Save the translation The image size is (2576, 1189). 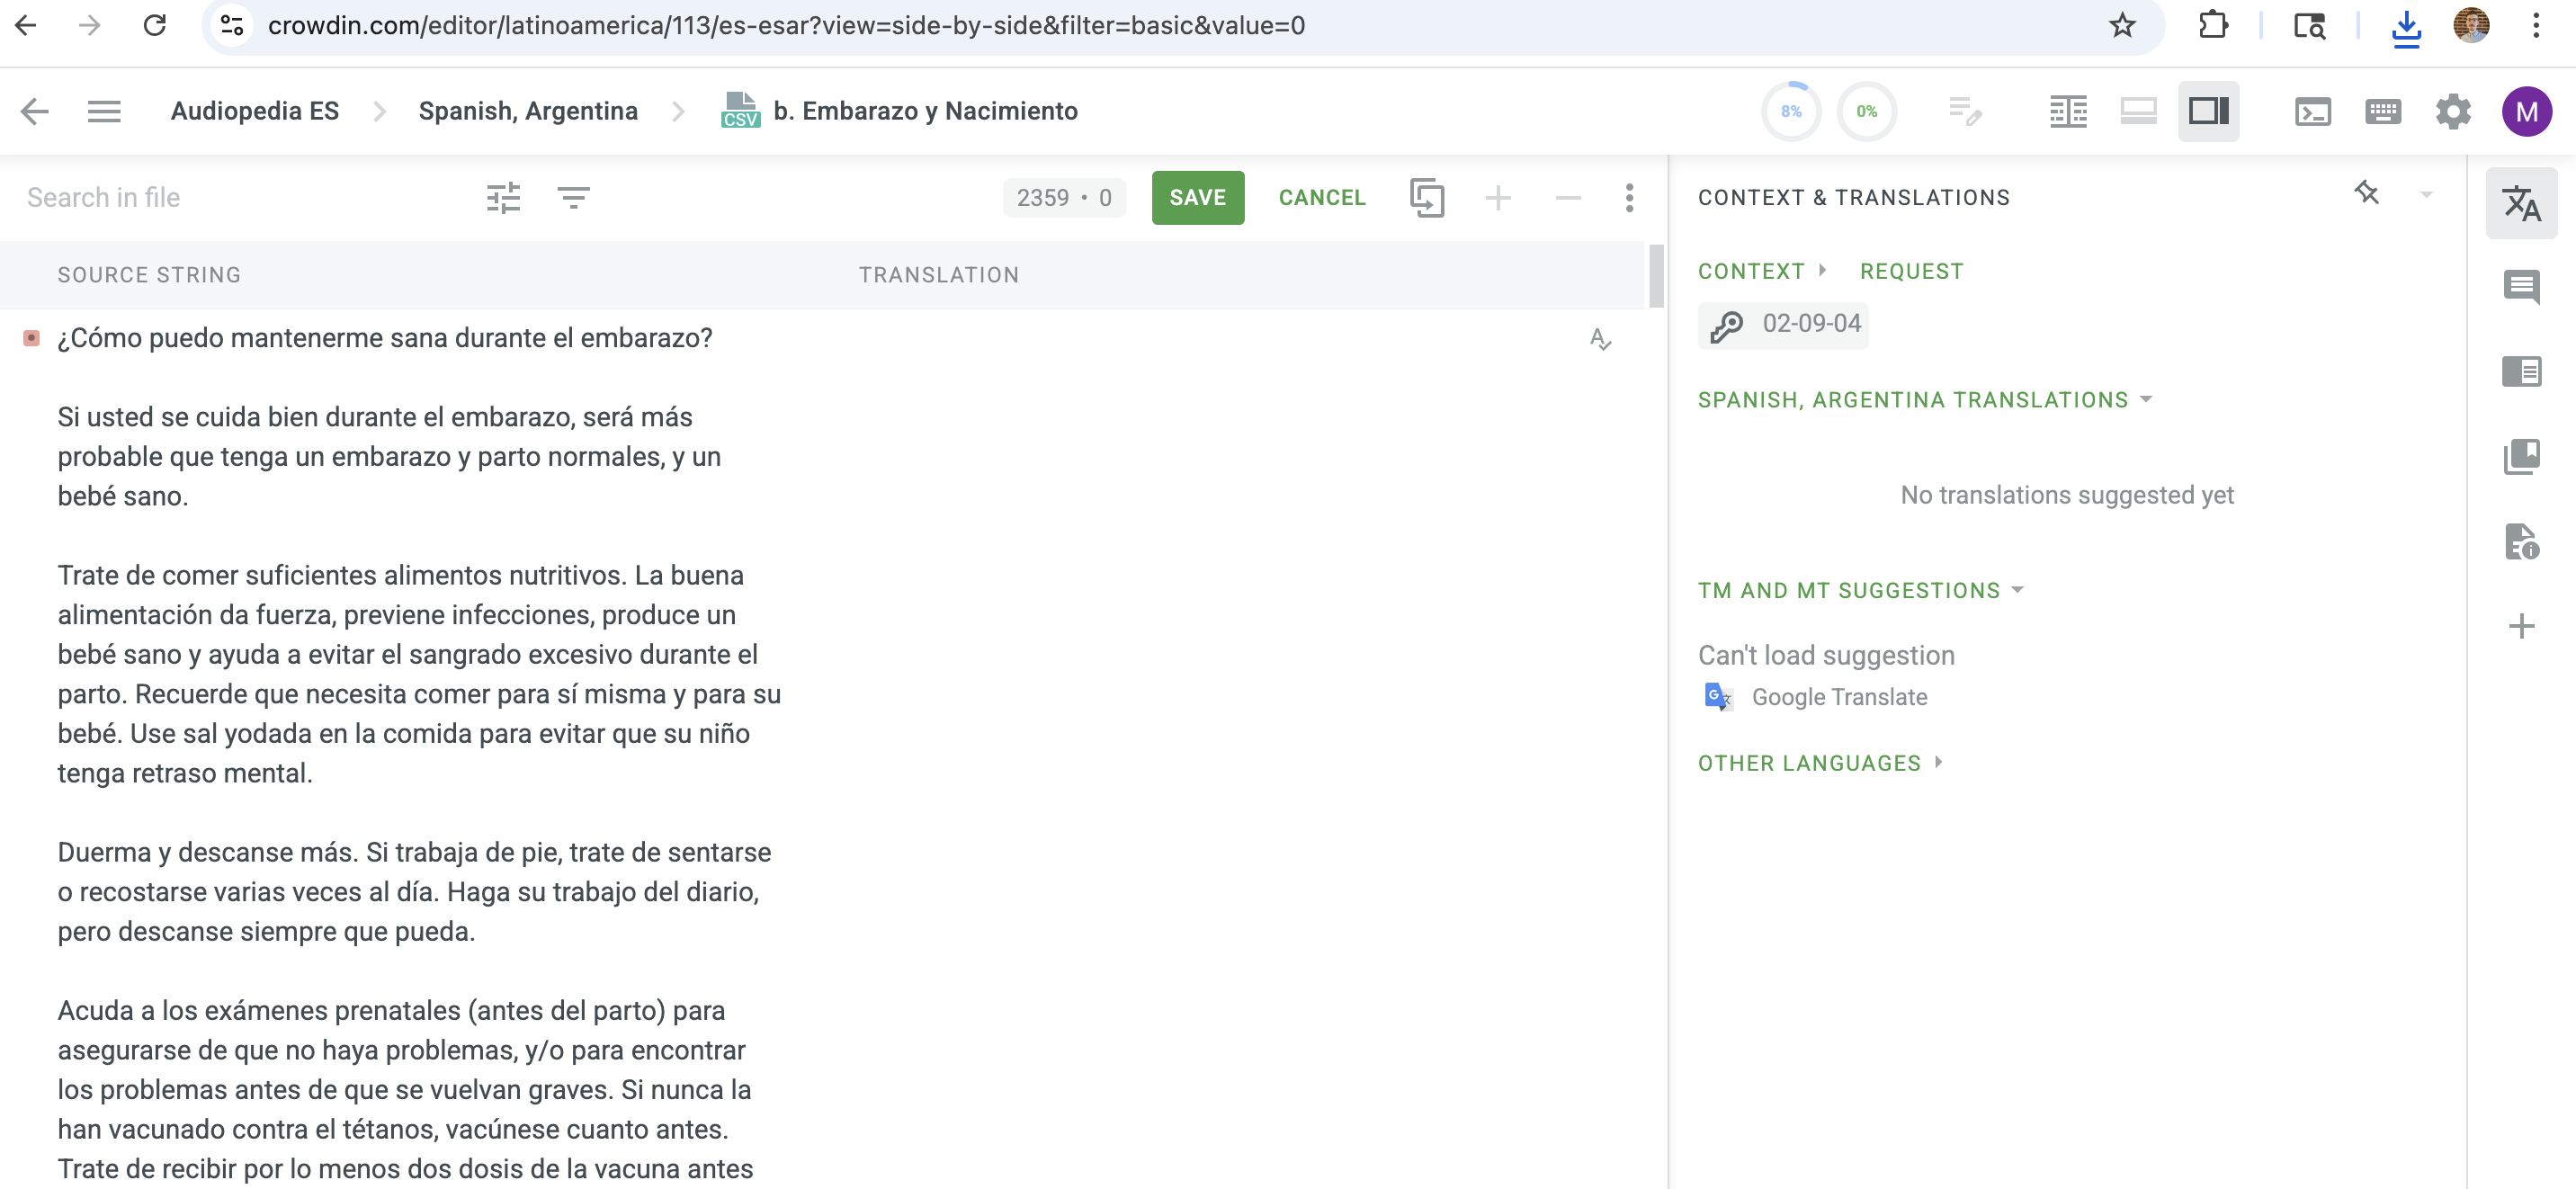click(x=1197, y=197)
